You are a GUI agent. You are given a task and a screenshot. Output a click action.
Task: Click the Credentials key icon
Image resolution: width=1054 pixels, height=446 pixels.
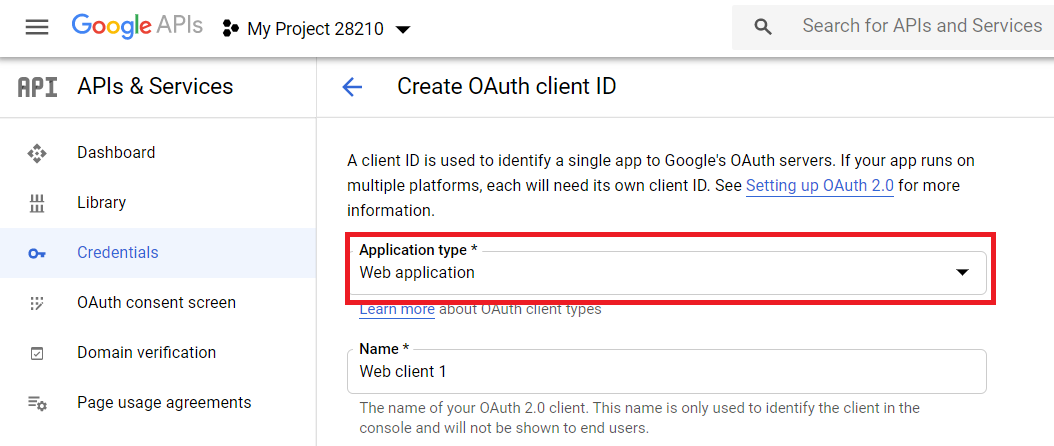tap(37, 254)
